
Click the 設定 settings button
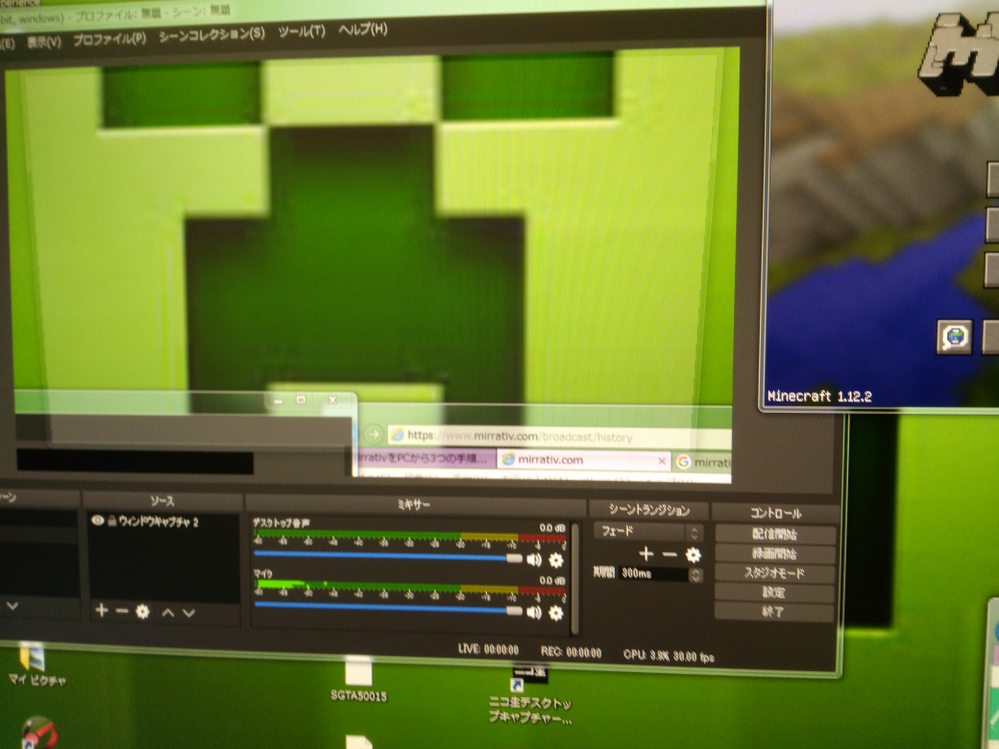pos(775,593)
